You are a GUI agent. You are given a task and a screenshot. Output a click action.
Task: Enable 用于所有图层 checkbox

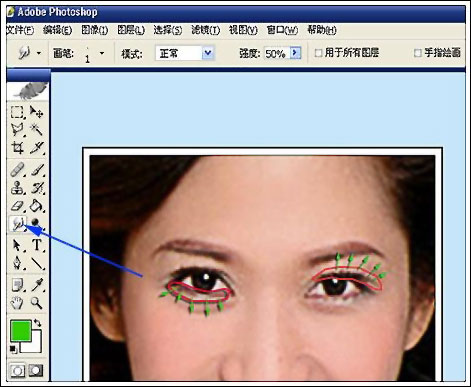[318, 53]
